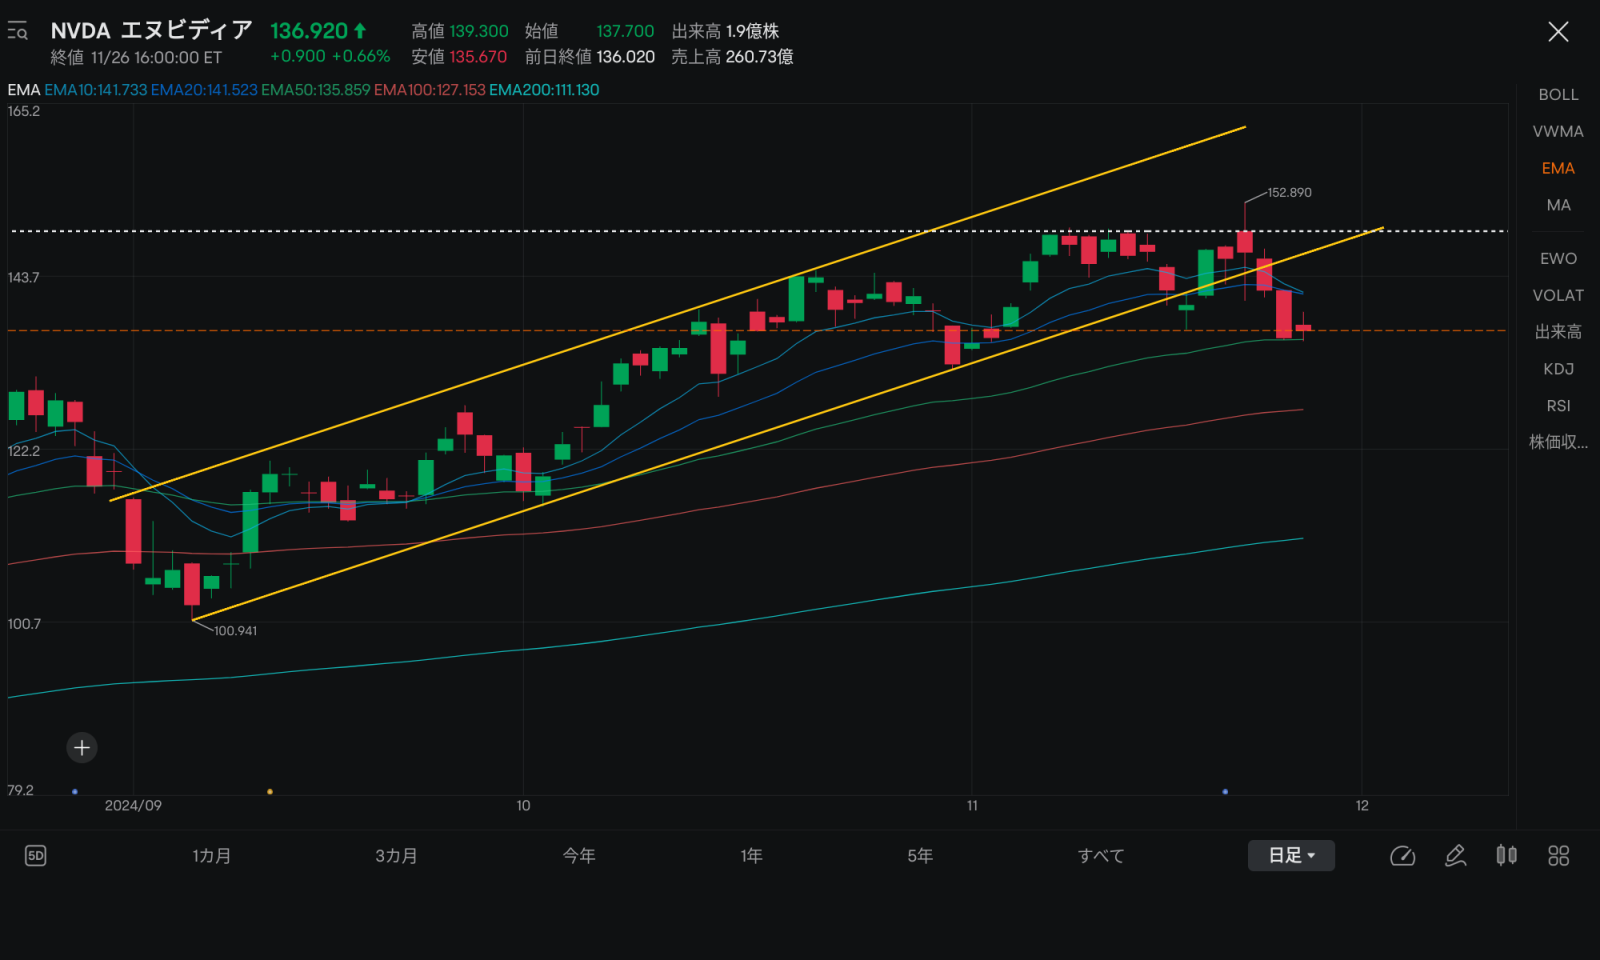Enable the EWO sub-indicator
The width and height of the screenshot is (1600, 960).
tap(1558, 259)
